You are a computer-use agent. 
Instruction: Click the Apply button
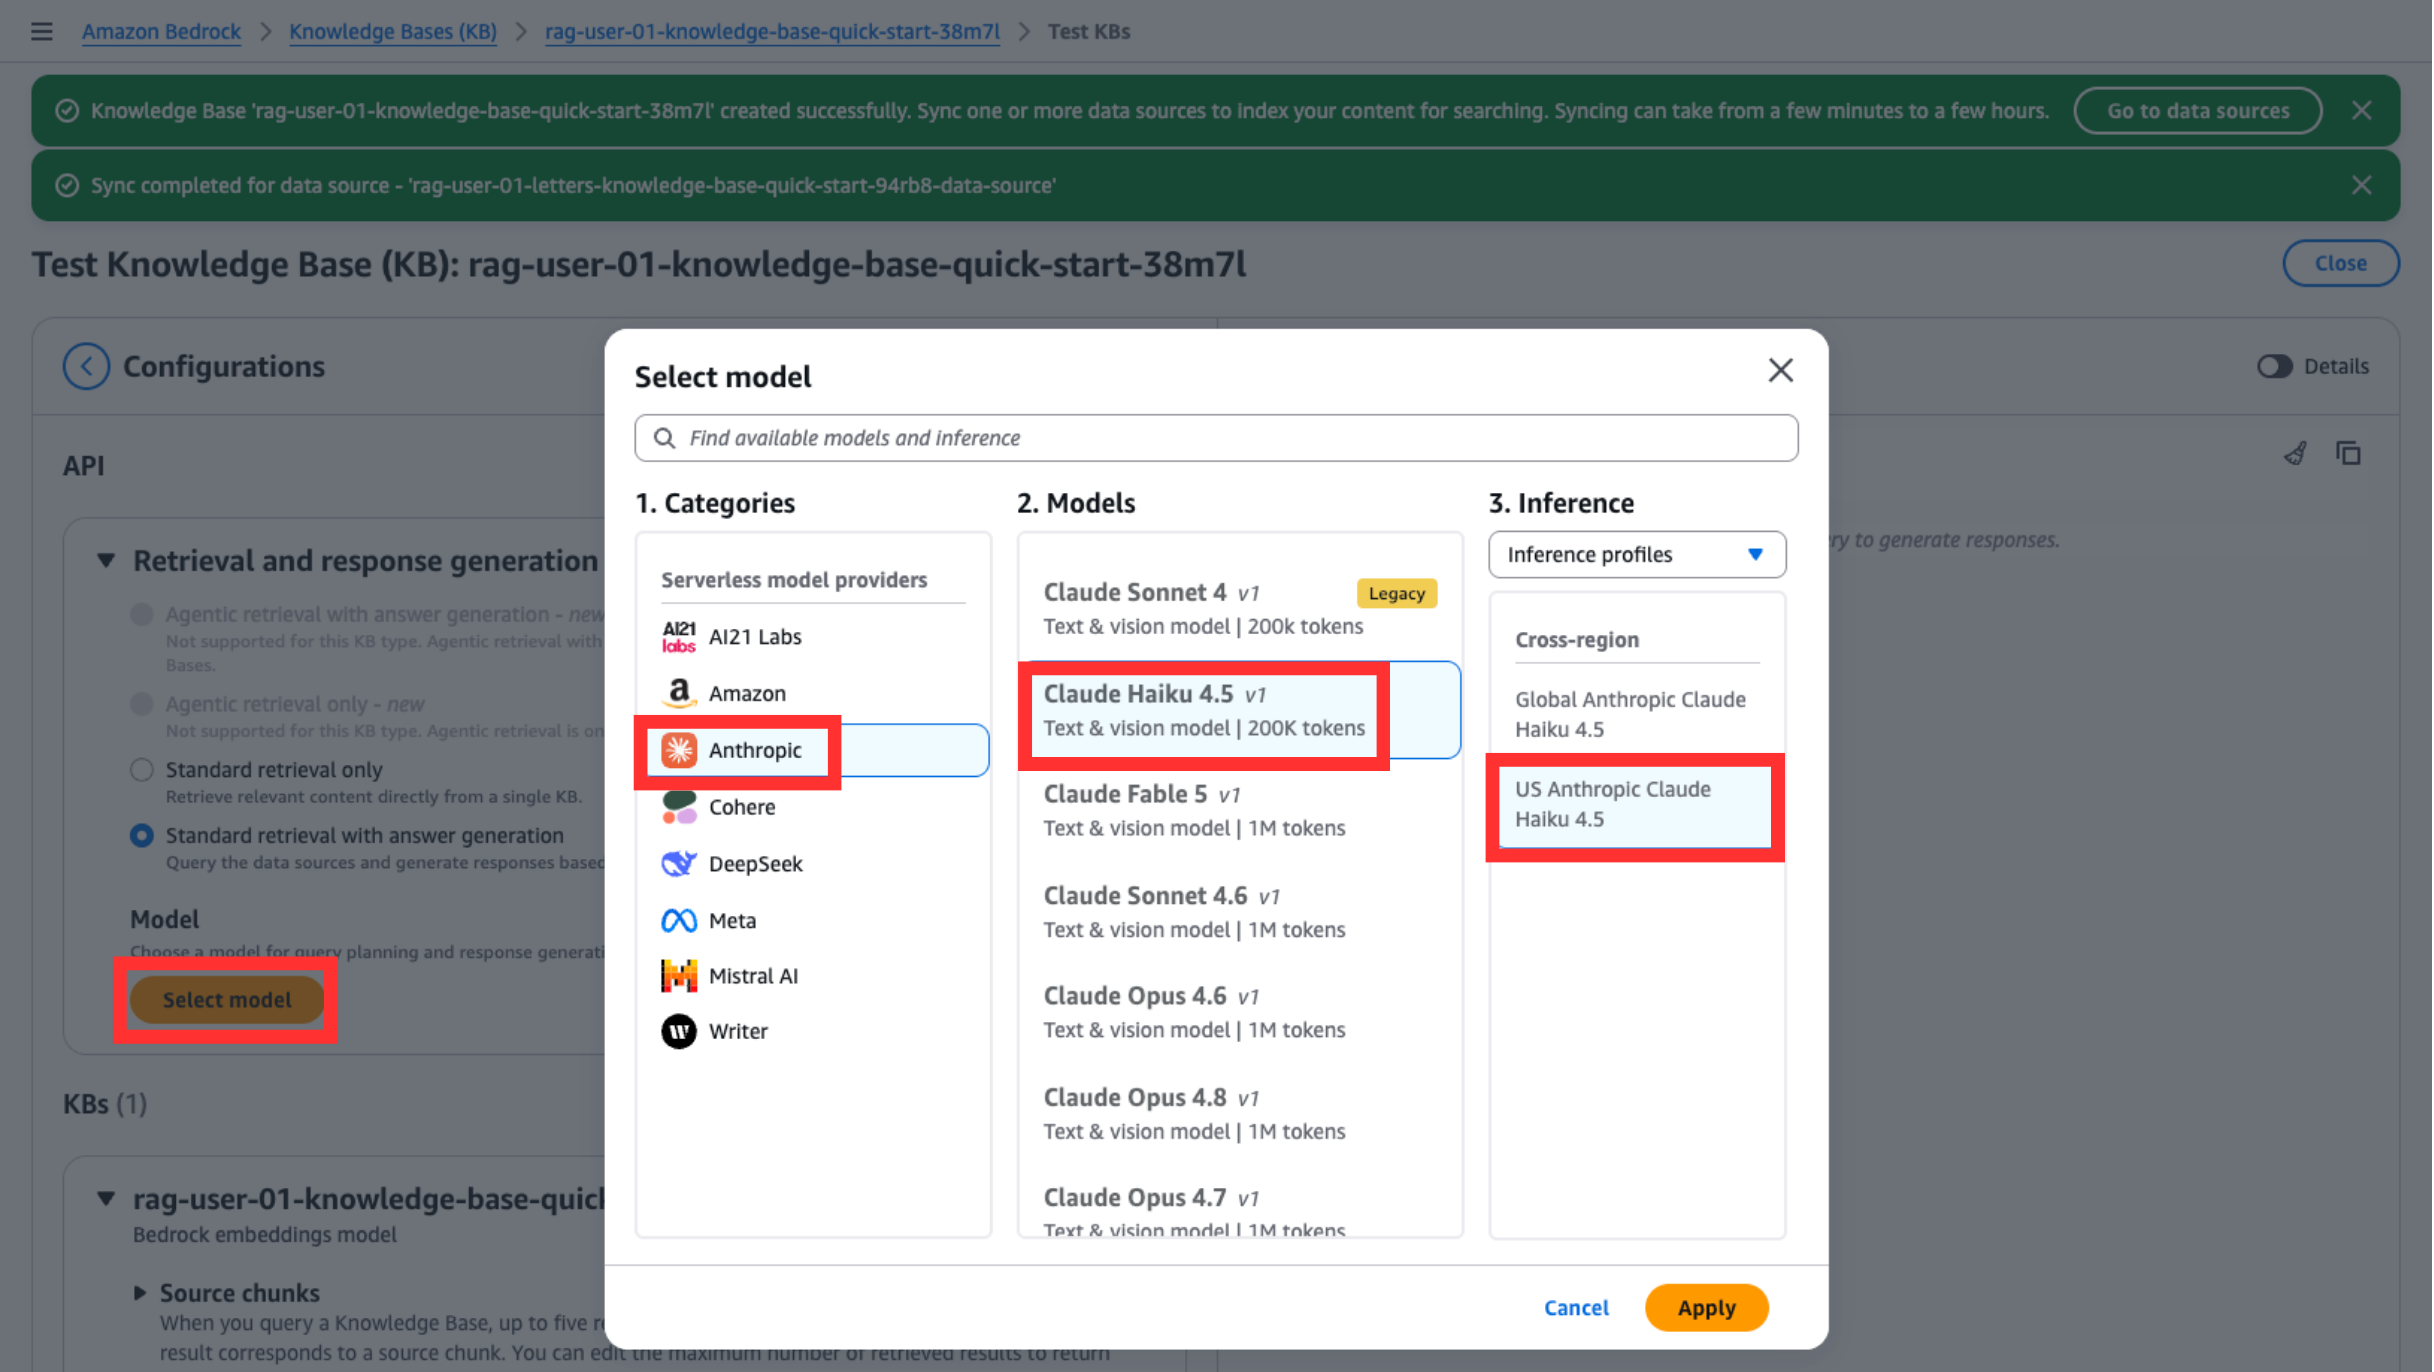1706,1308
